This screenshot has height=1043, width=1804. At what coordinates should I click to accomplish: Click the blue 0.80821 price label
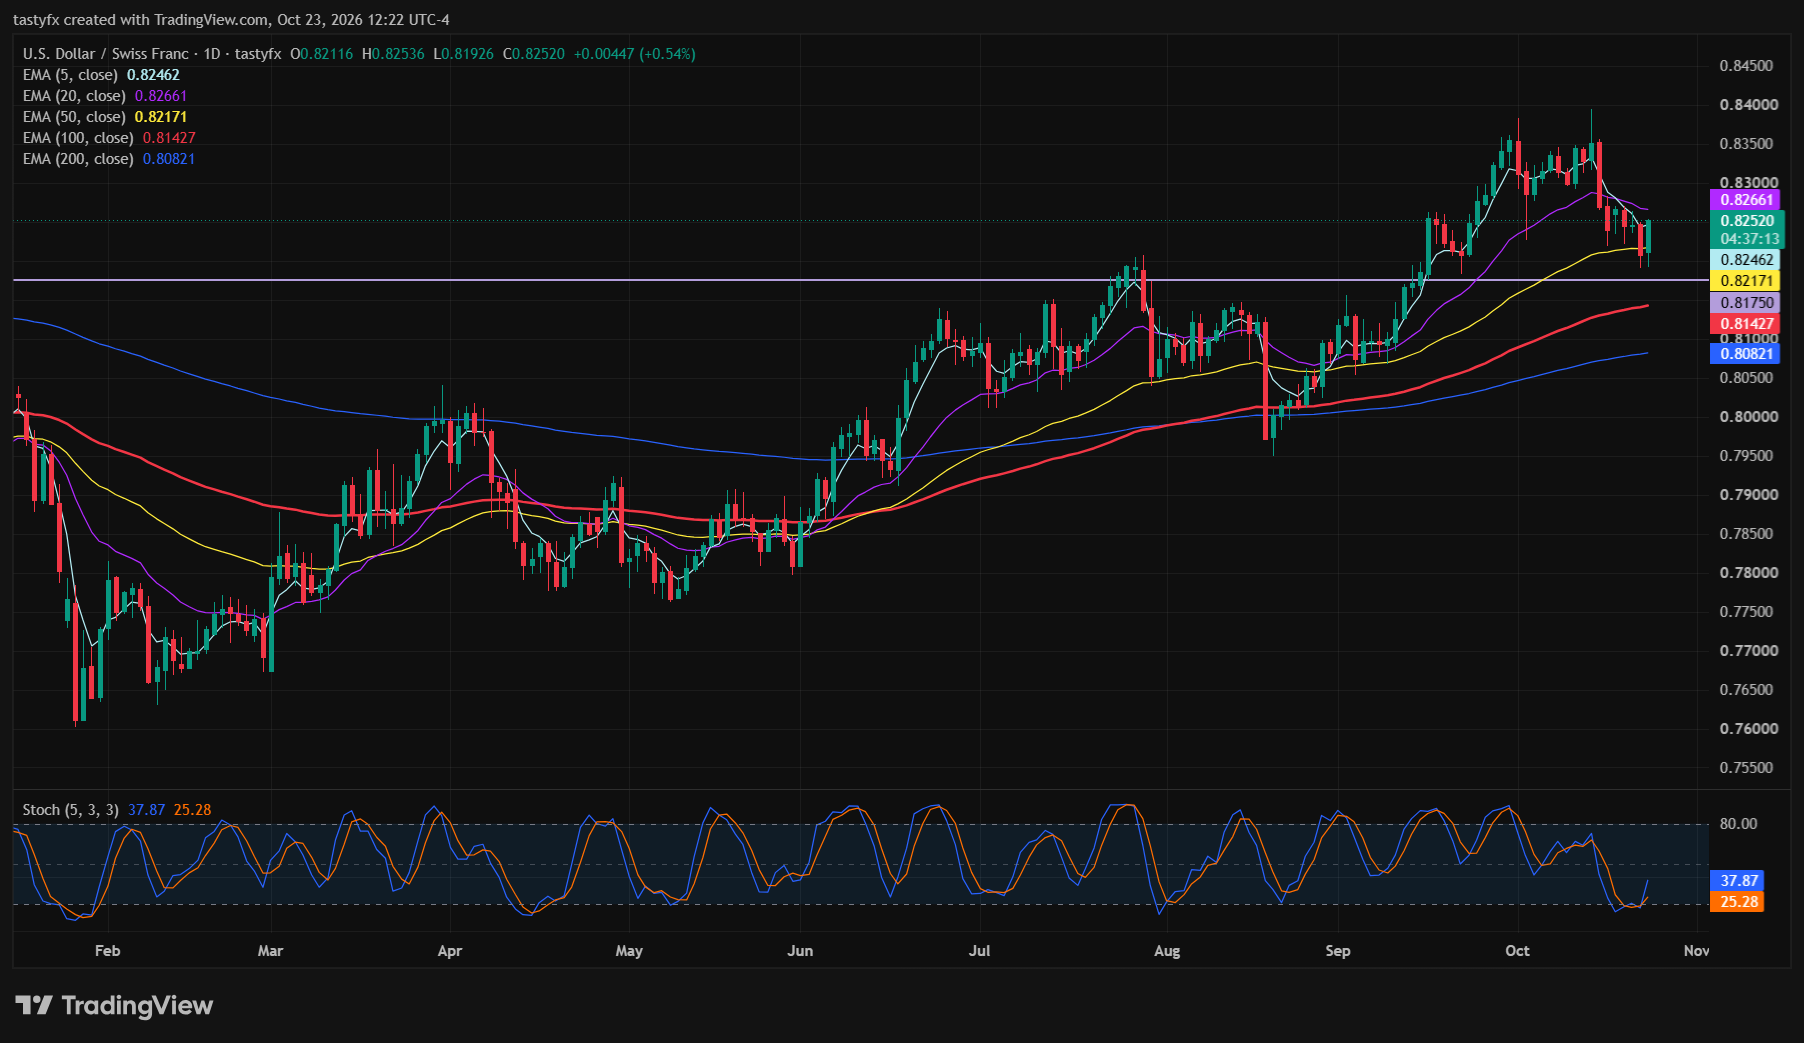click(x=1746, y=354)
